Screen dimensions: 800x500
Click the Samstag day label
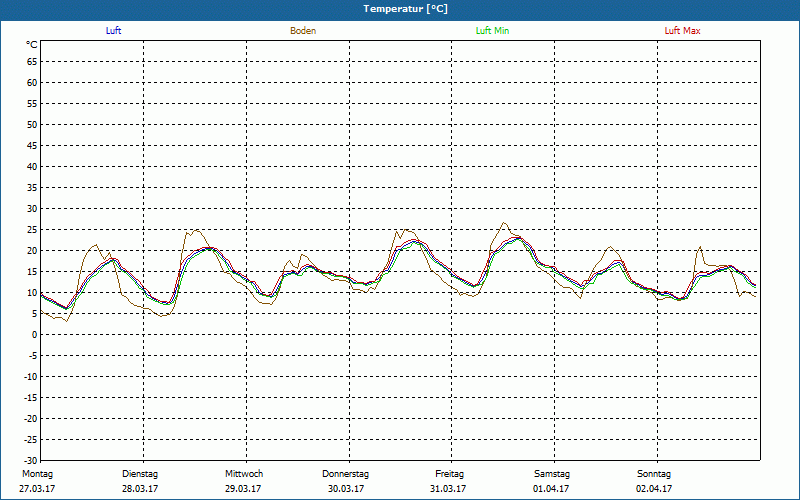[552, 474]
